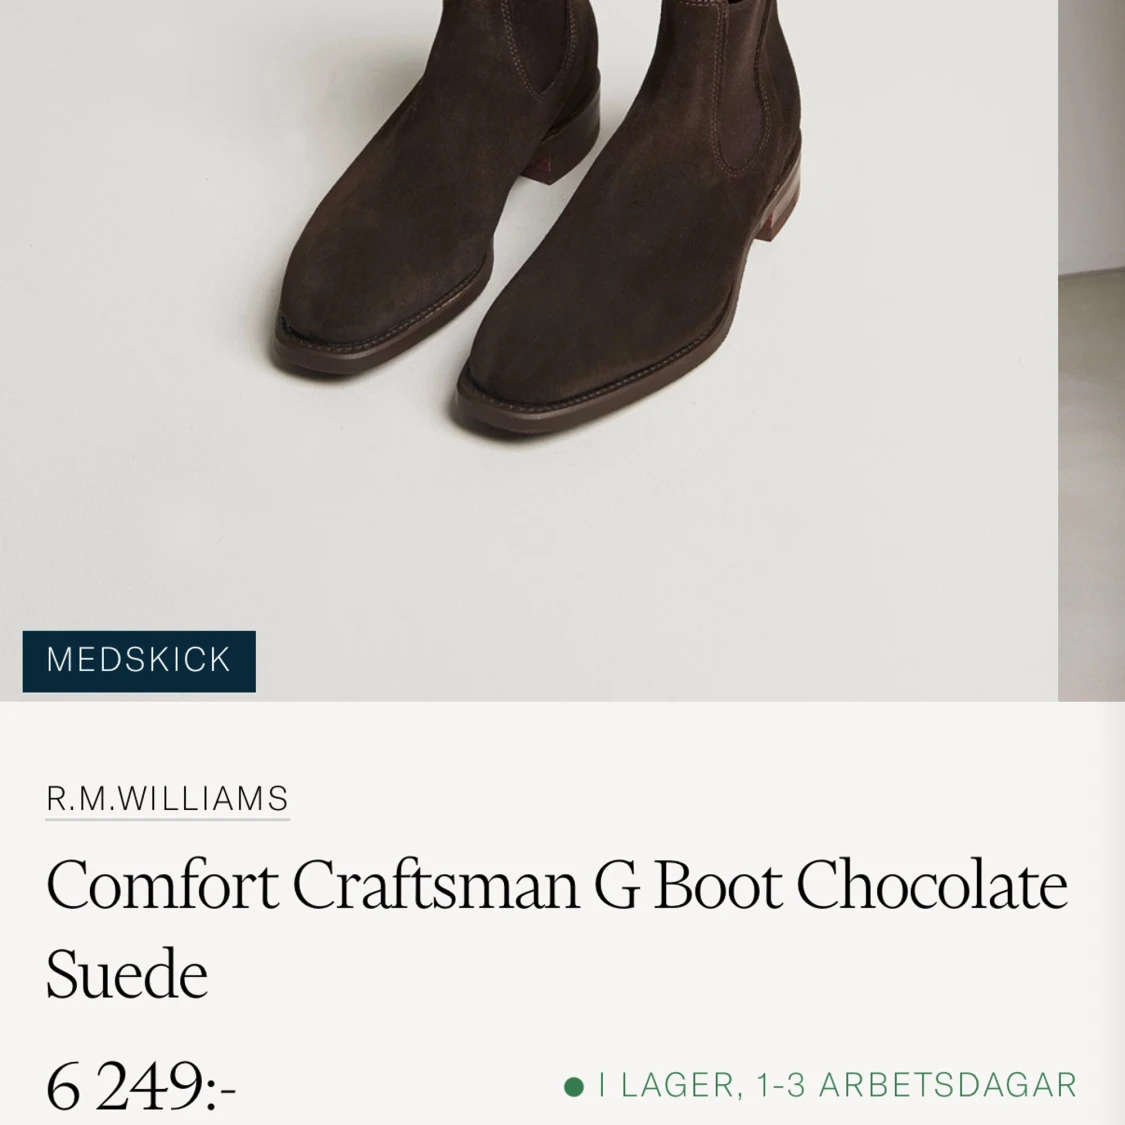
Task: Click the word Craftsman in product name
Action: [436, 884]
